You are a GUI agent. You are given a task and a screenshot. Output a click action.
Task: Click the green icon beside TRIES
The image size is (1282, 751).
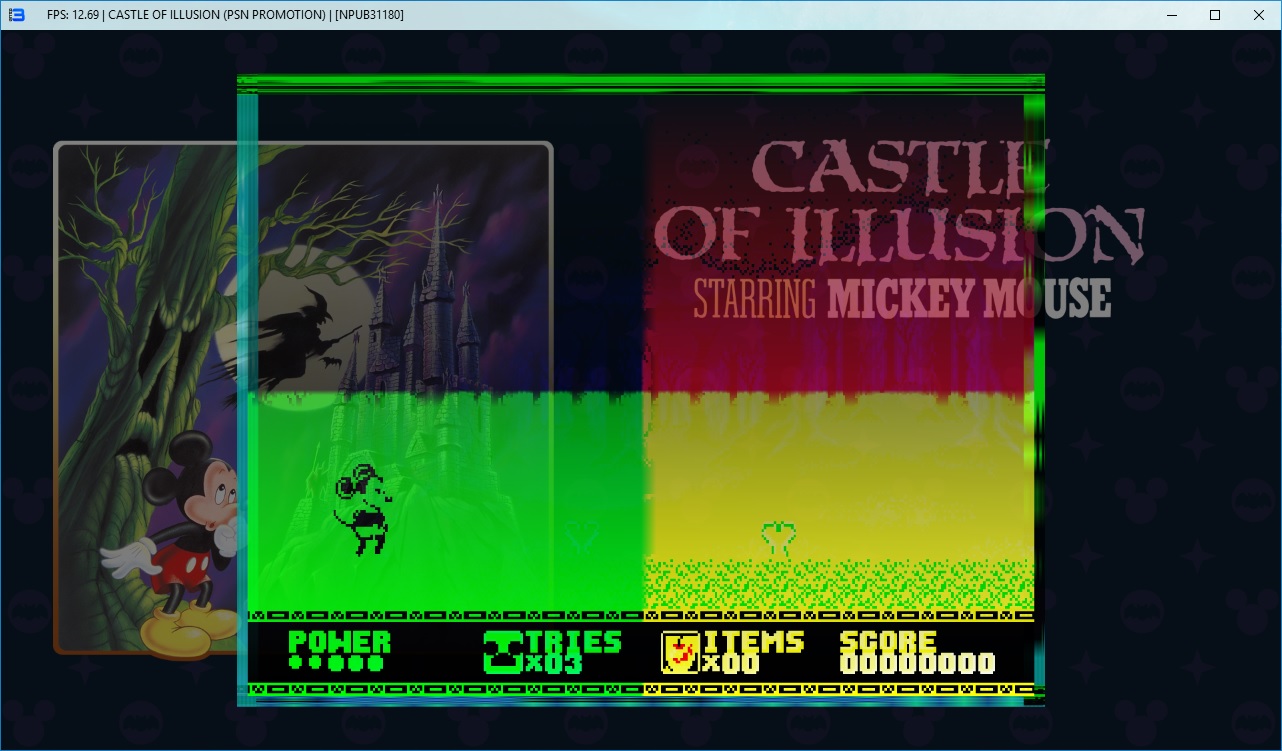click(x=503, y=652)
